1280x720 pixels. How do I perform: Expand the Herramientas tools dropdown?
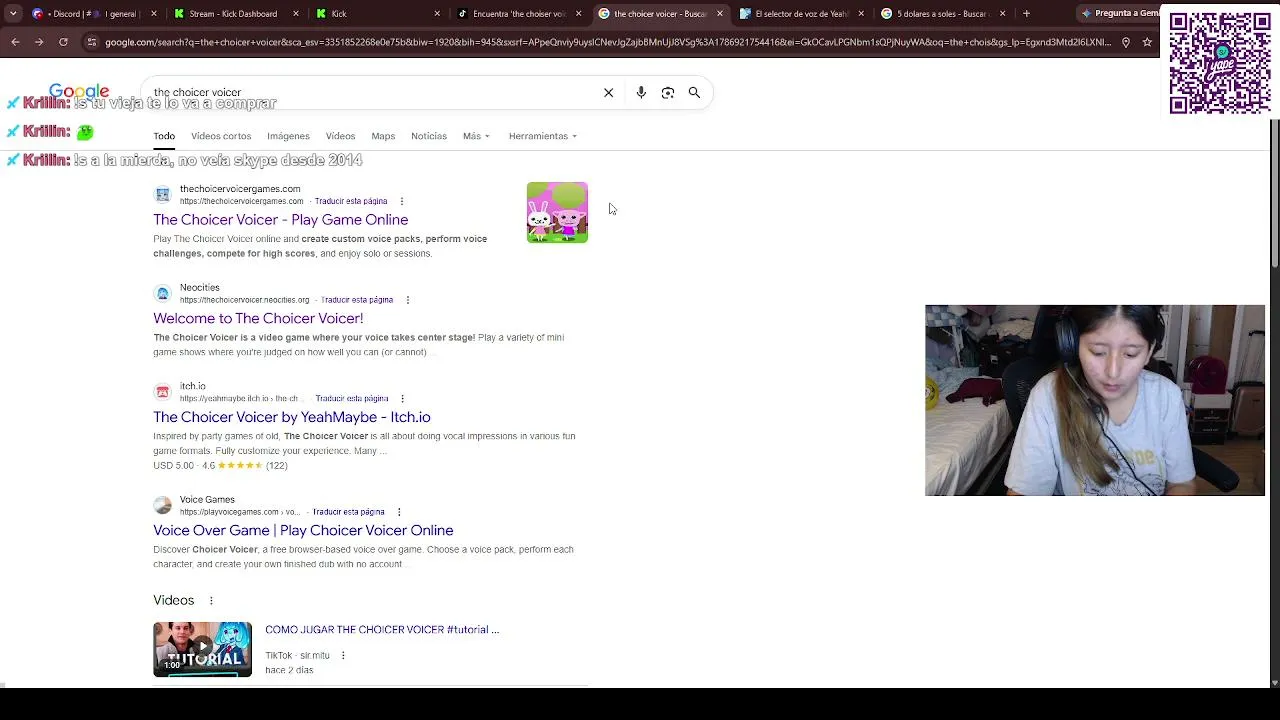[543, 137]
